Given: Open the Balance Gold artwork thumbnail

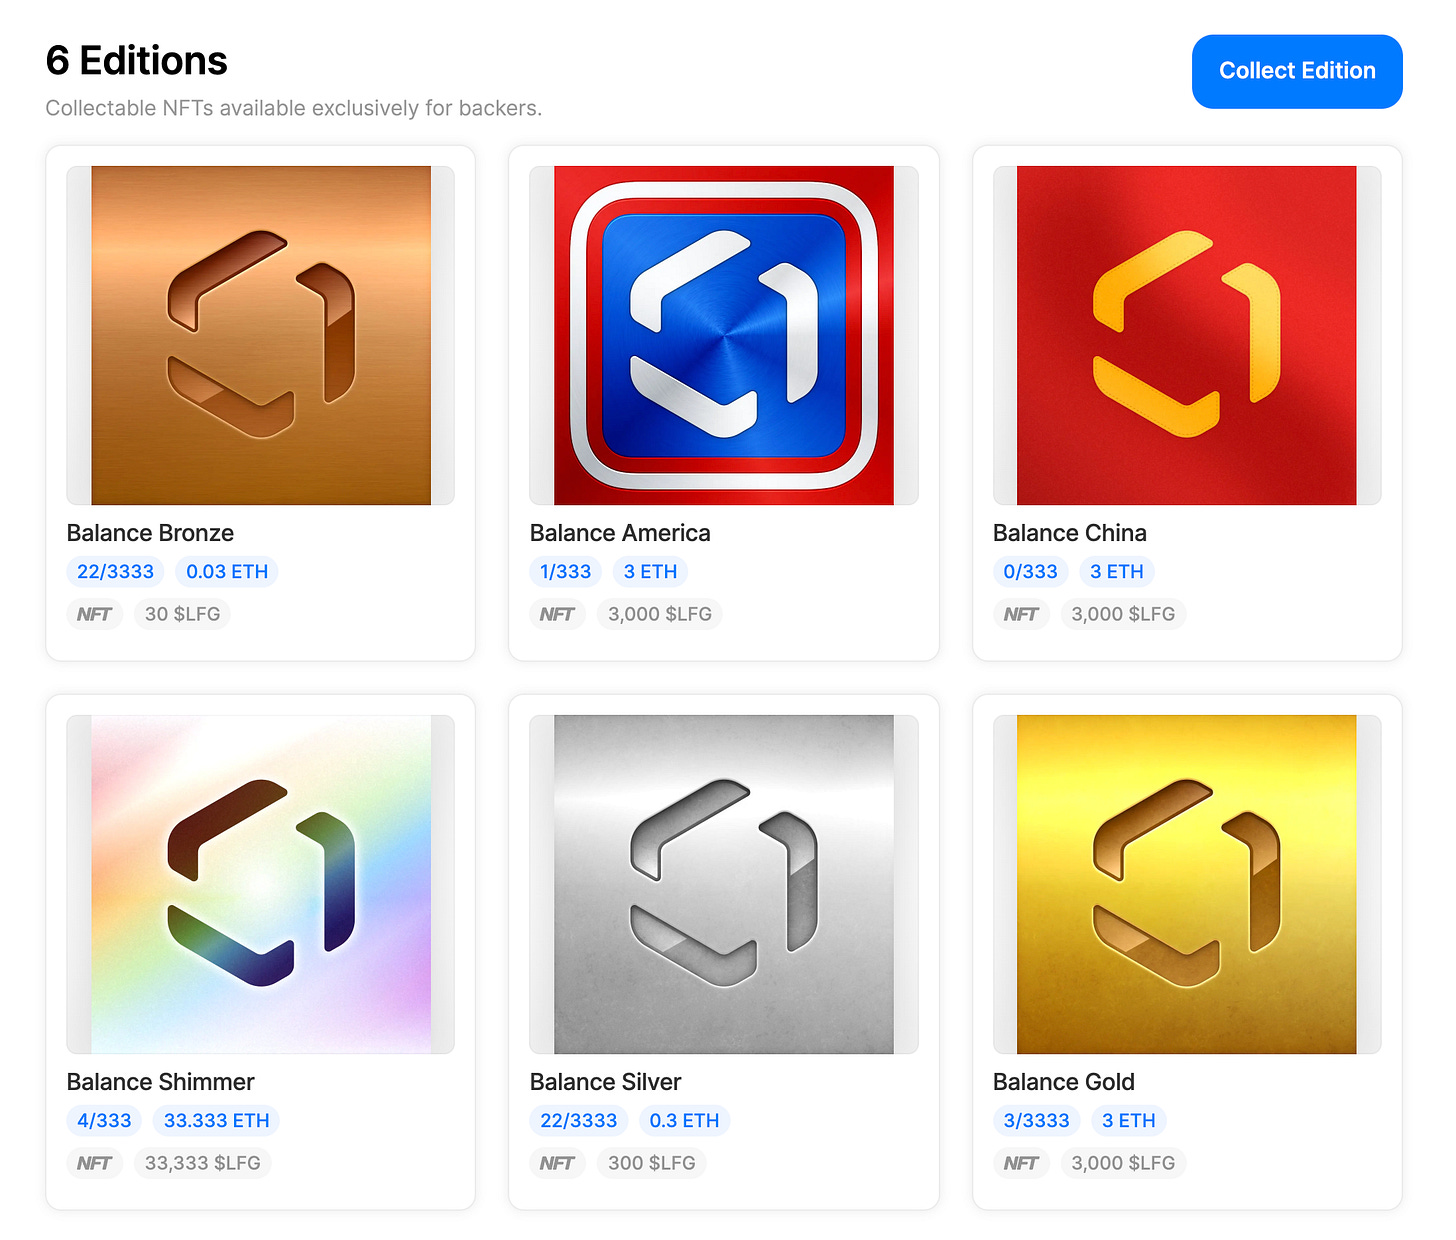Looking at the screenshot, I should click(1187, 884).
